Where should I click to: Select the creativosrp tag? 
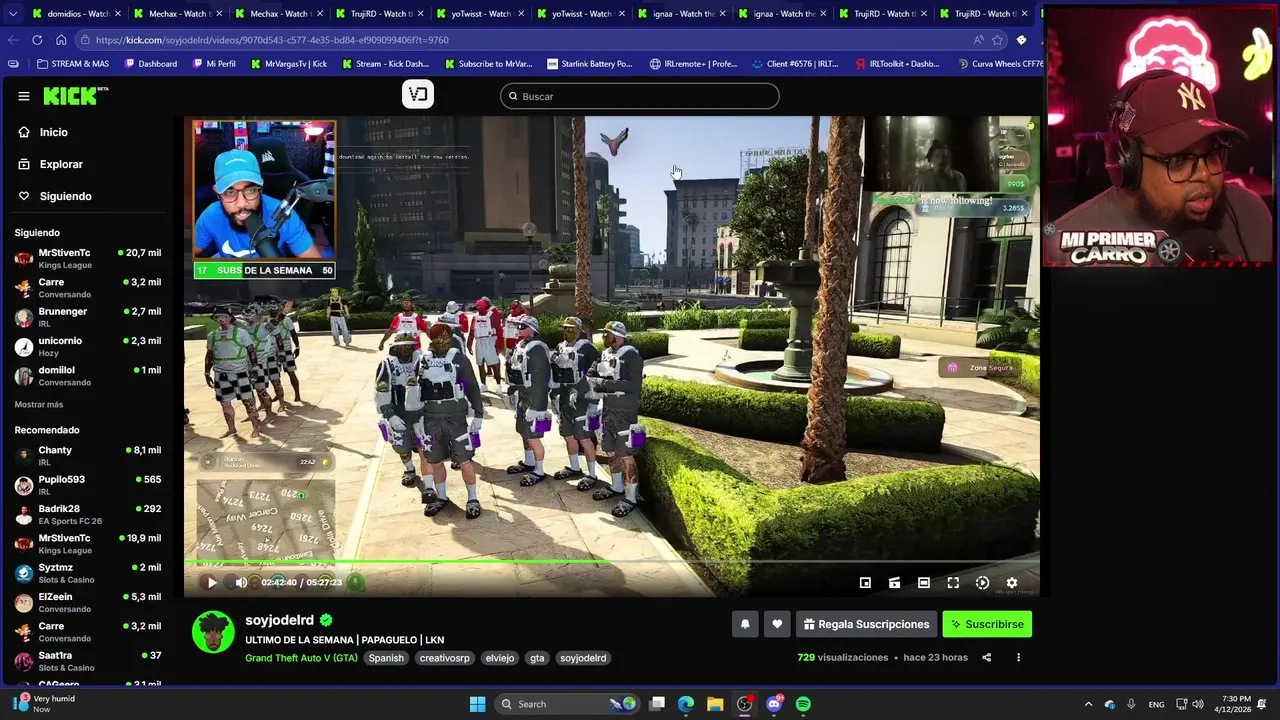coord(444,658)
